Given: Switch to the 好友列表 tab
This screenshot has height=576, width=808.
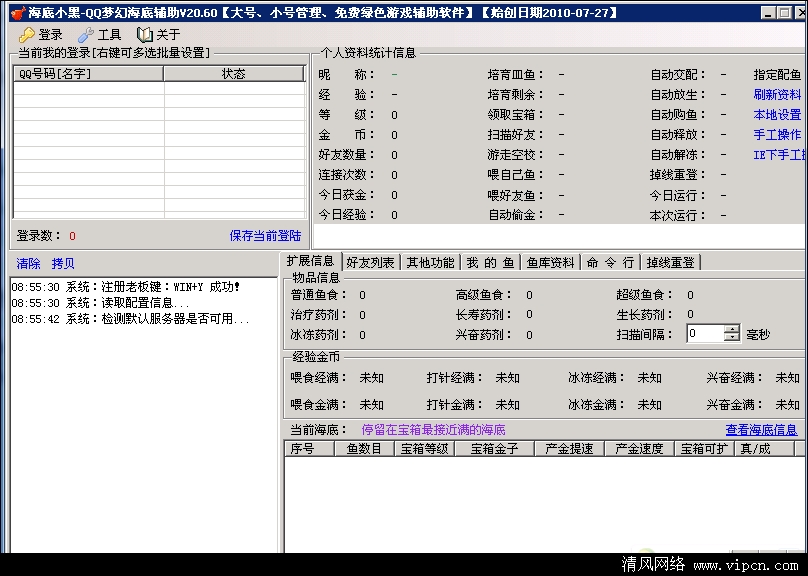Looking at the screenshot, I should tap(369, 262).
